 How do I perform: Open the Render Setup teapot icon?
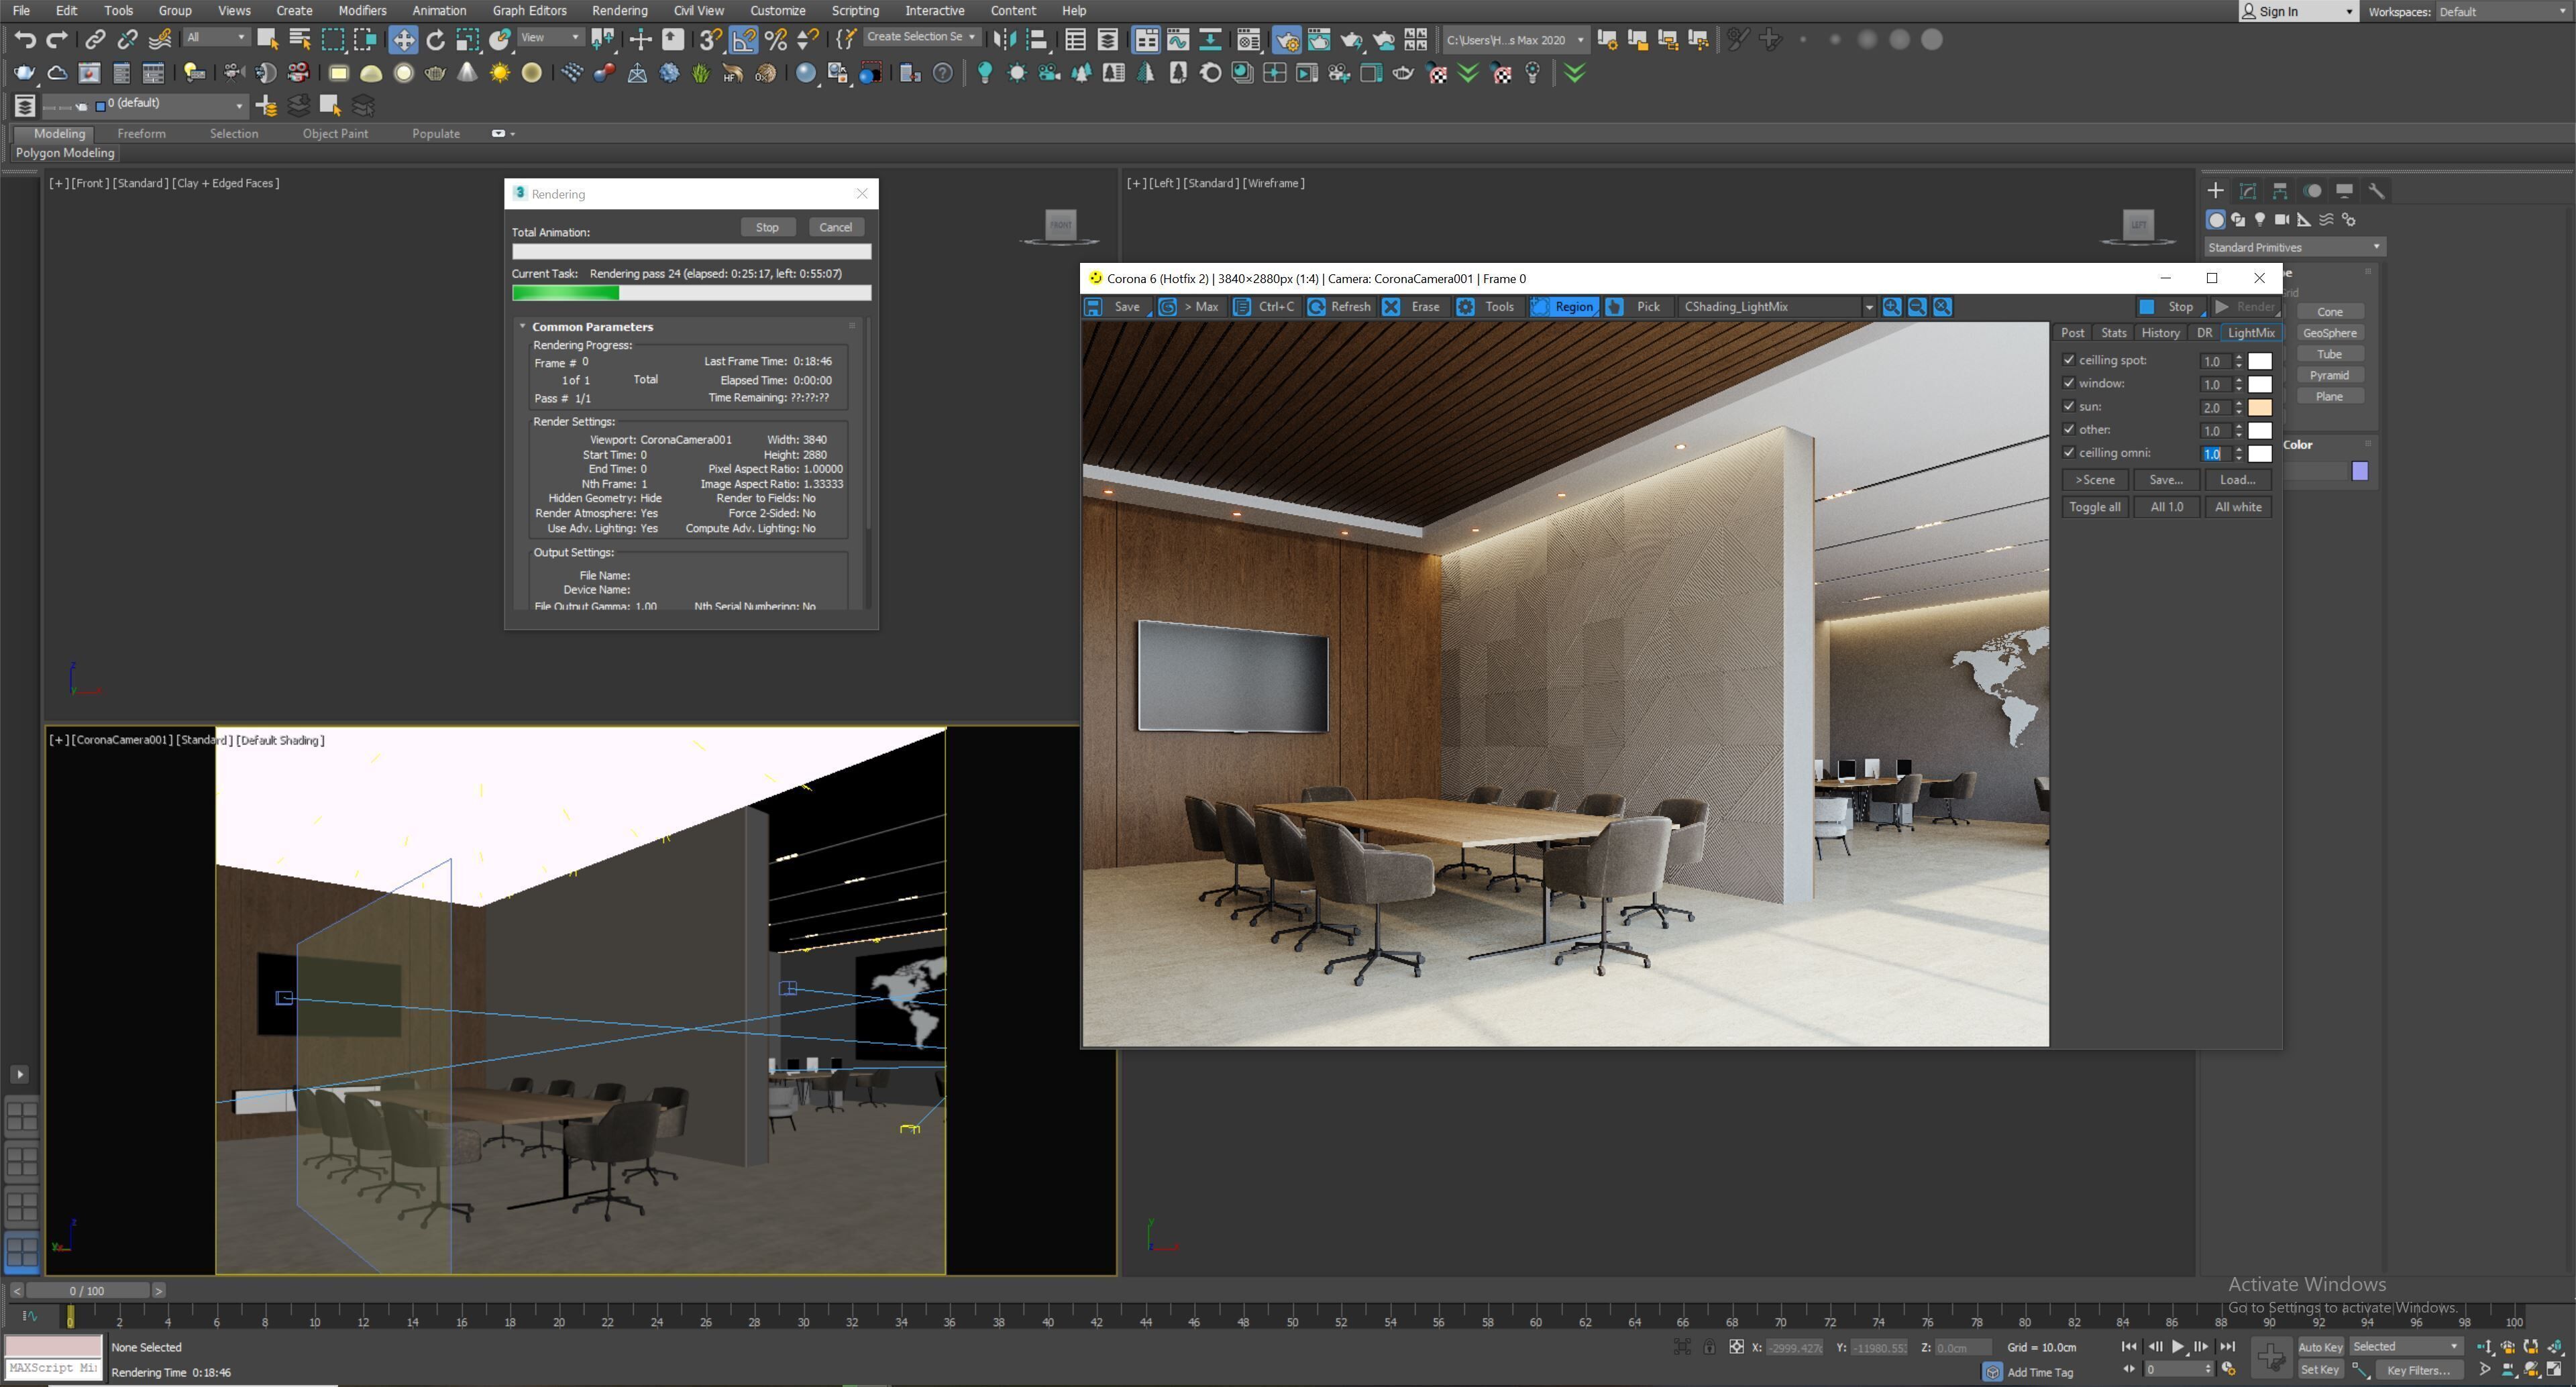point(1286,40)
